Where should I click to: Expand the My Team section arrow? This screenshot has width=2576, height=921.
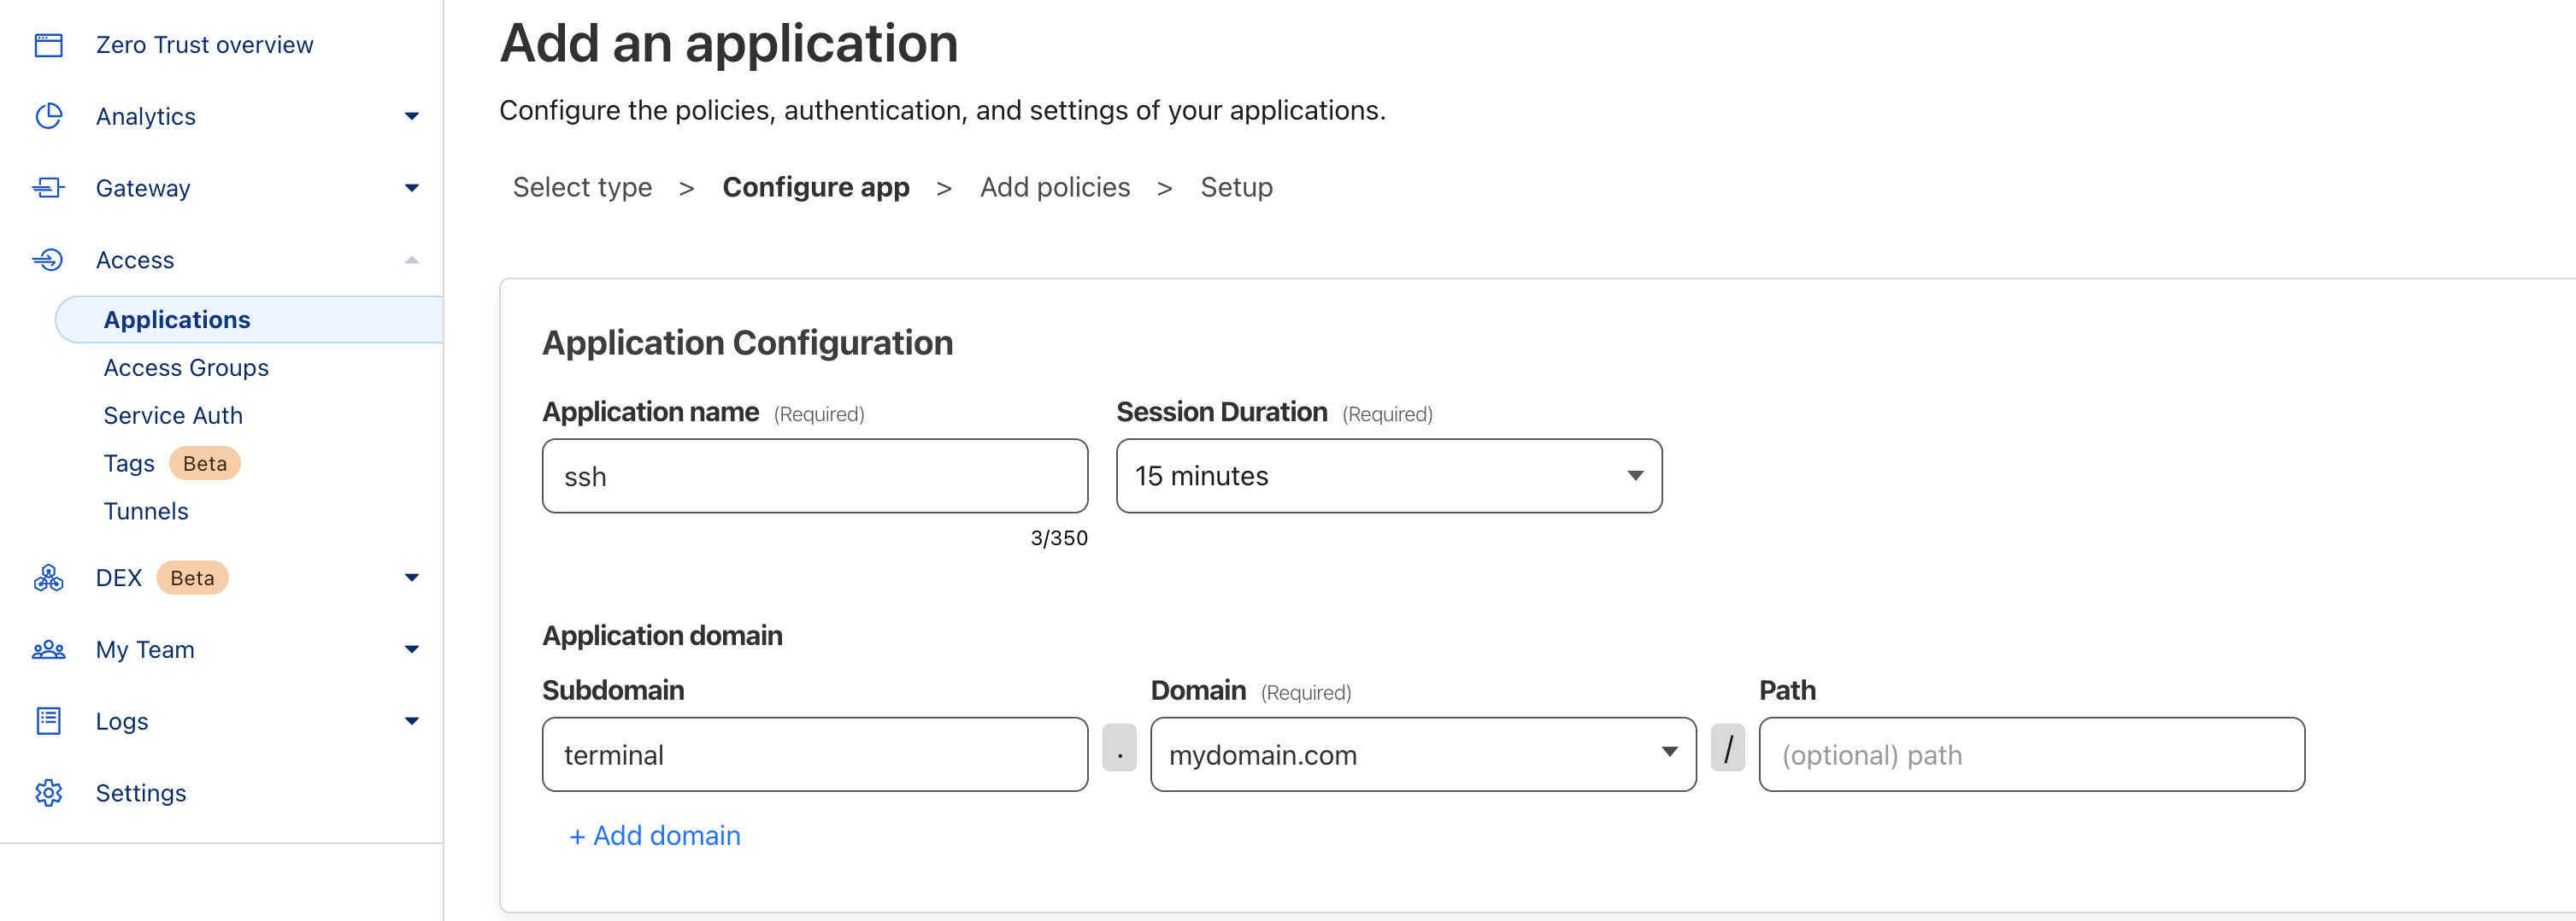411,650
